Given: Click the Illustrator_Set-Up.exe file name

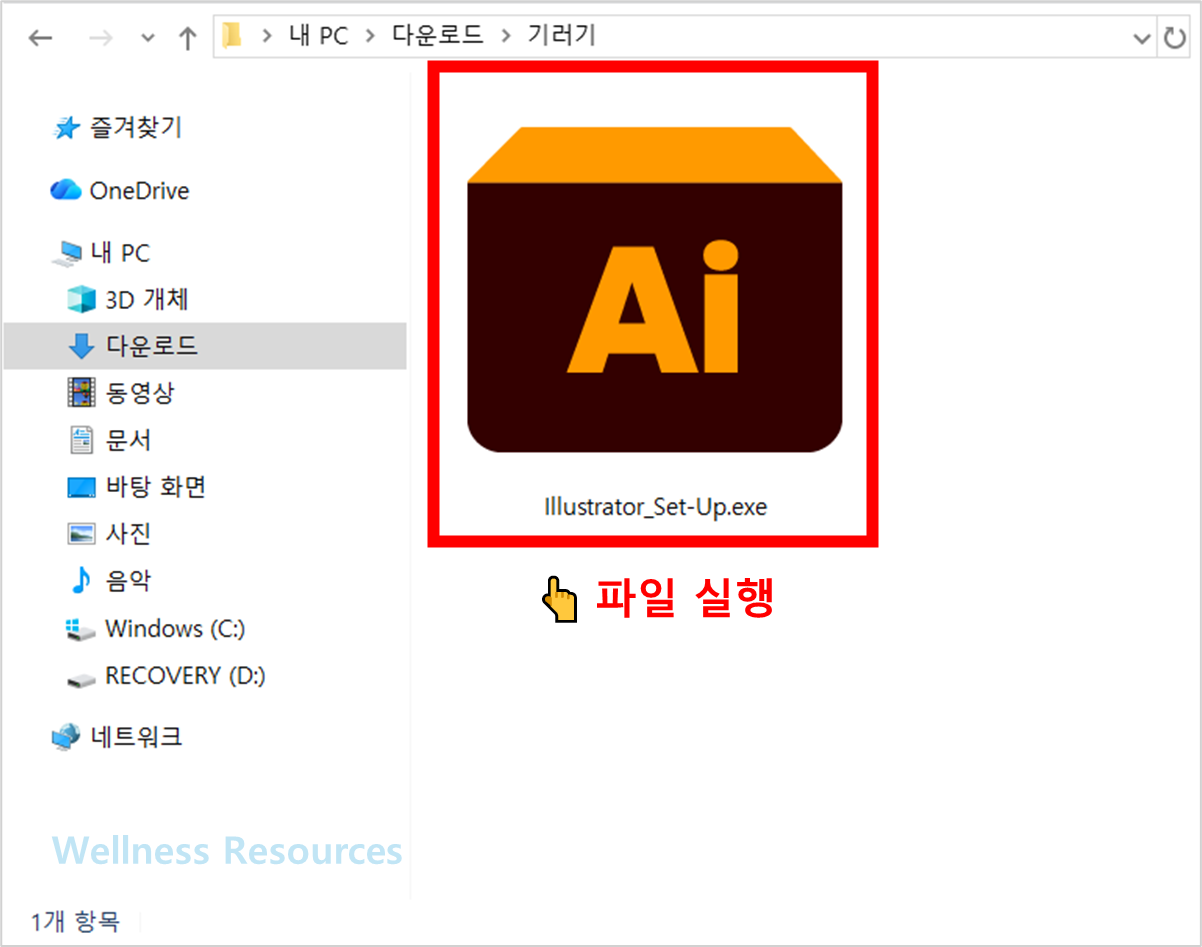Looking at the screenshot, I should [x=655, y=506].
